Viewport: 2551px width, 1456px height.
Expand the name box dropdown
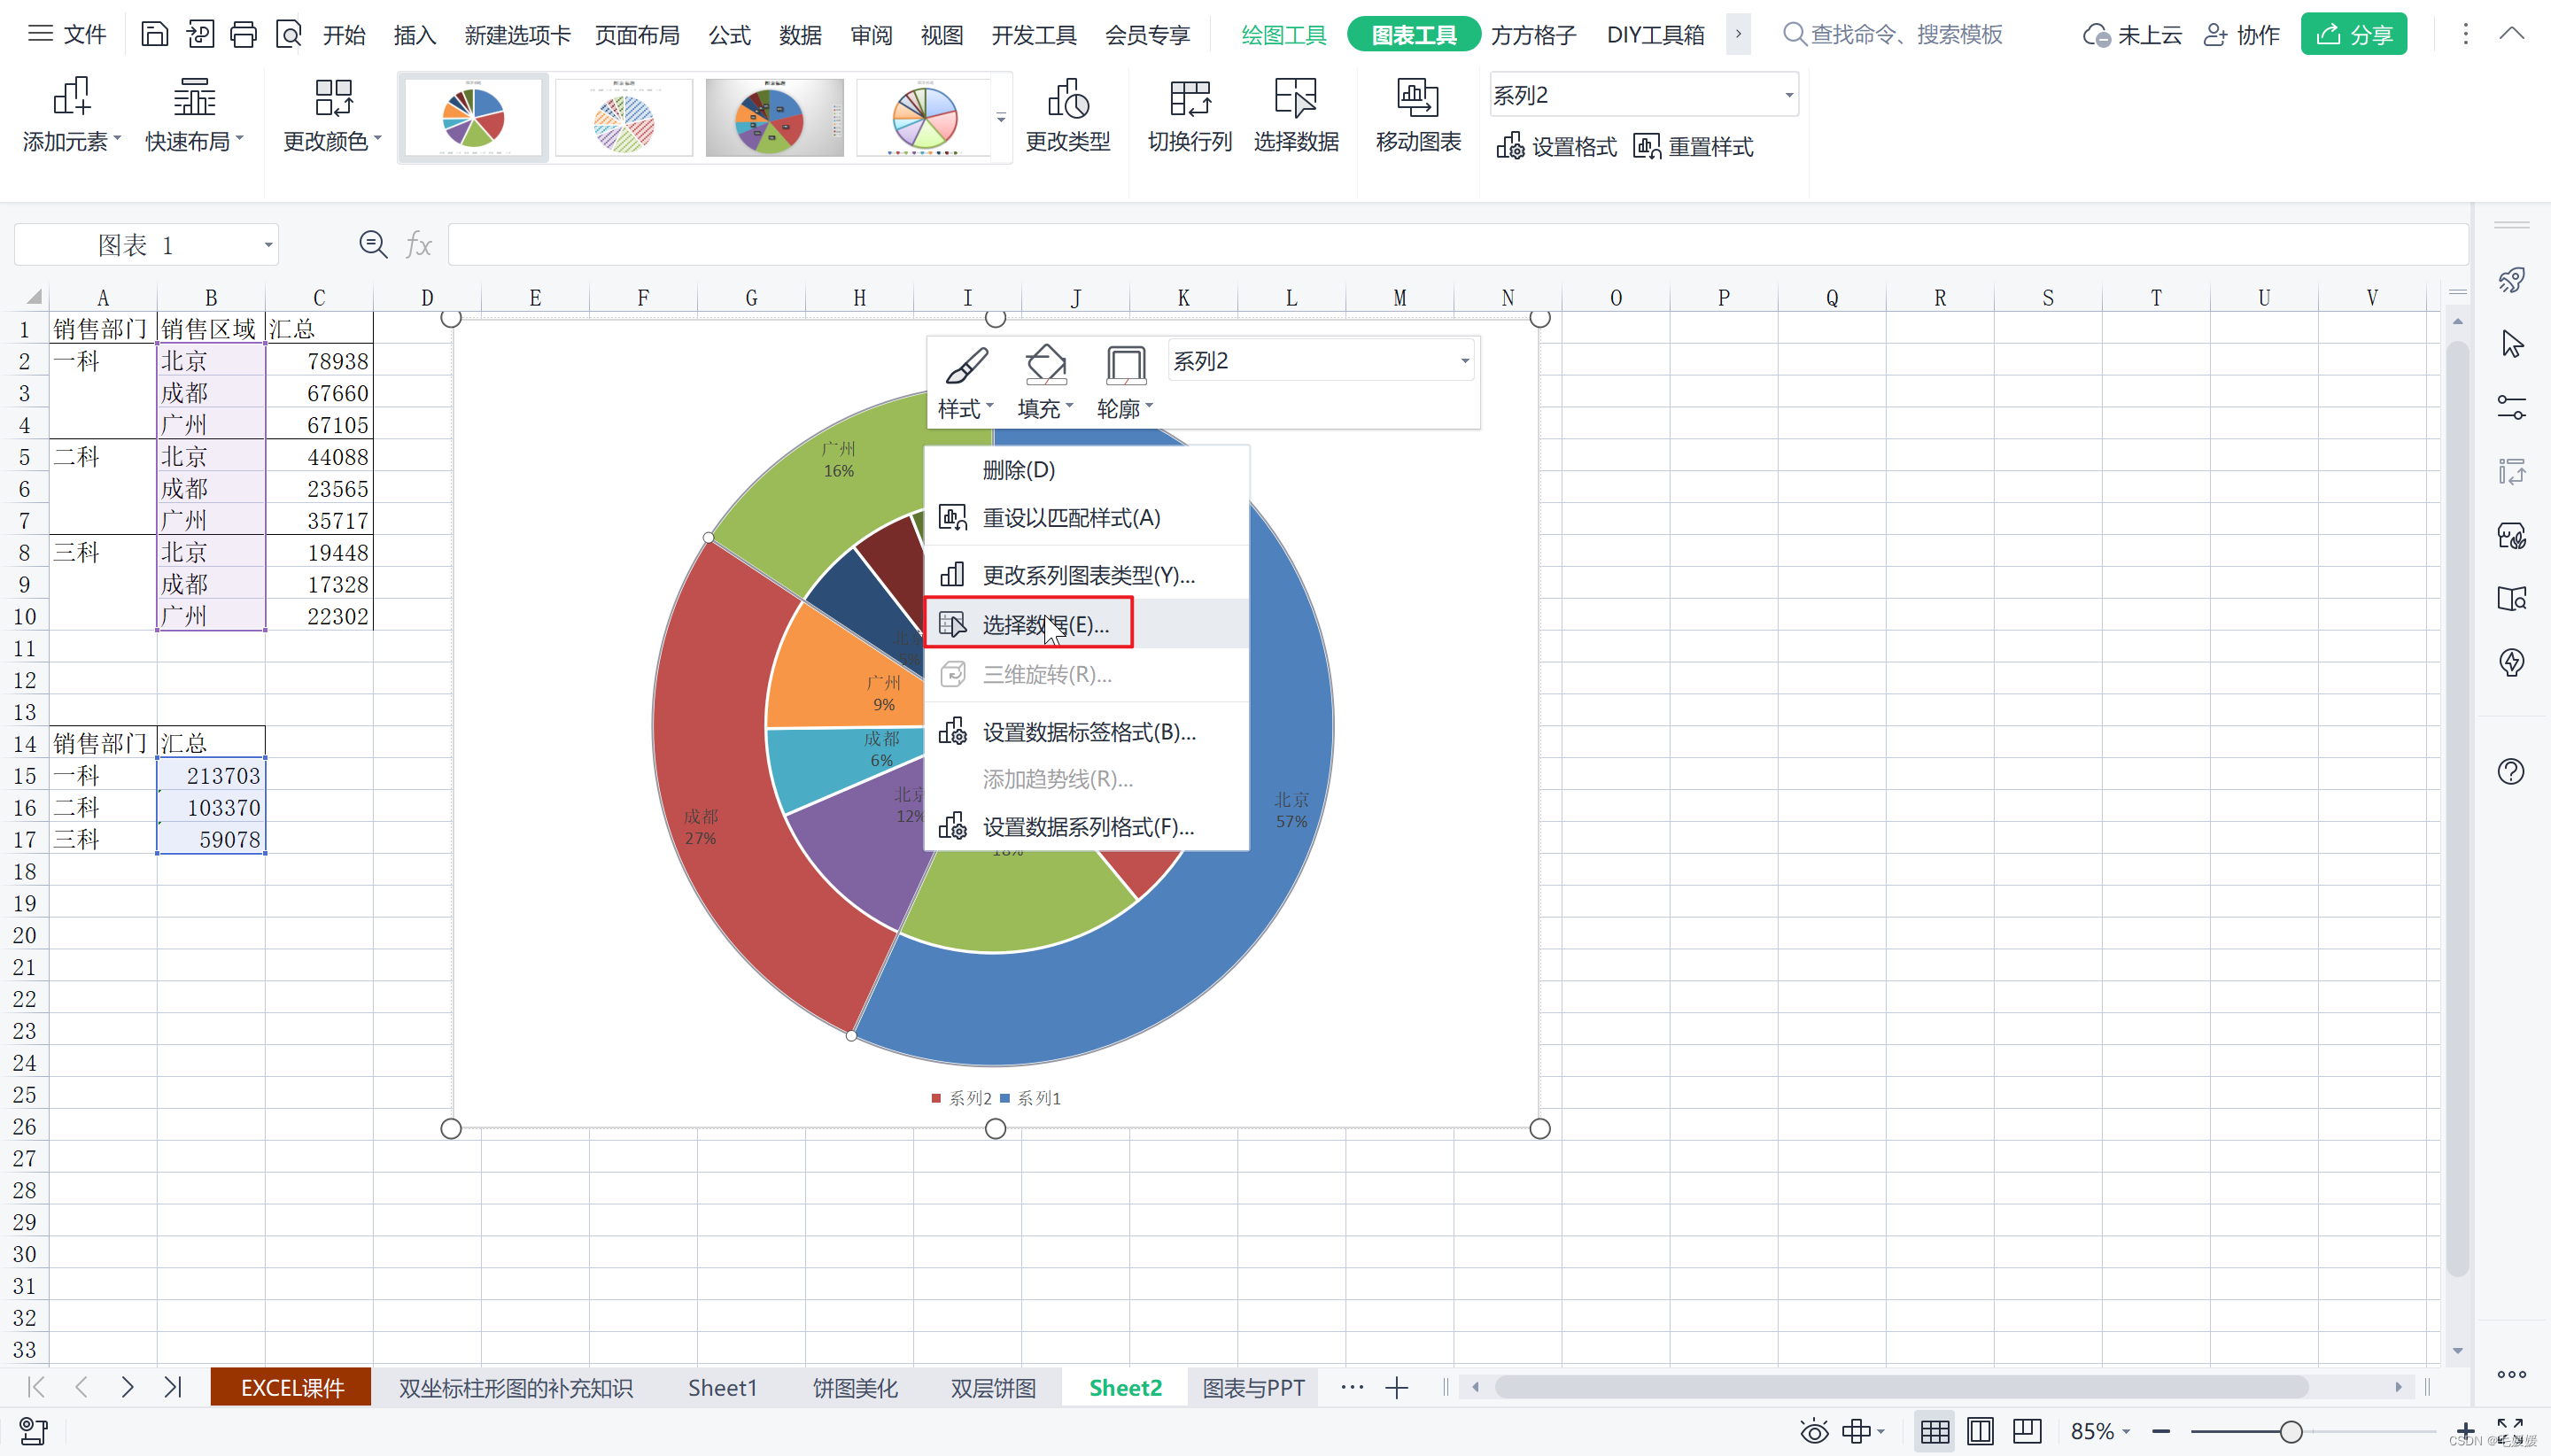coord(268,245)
